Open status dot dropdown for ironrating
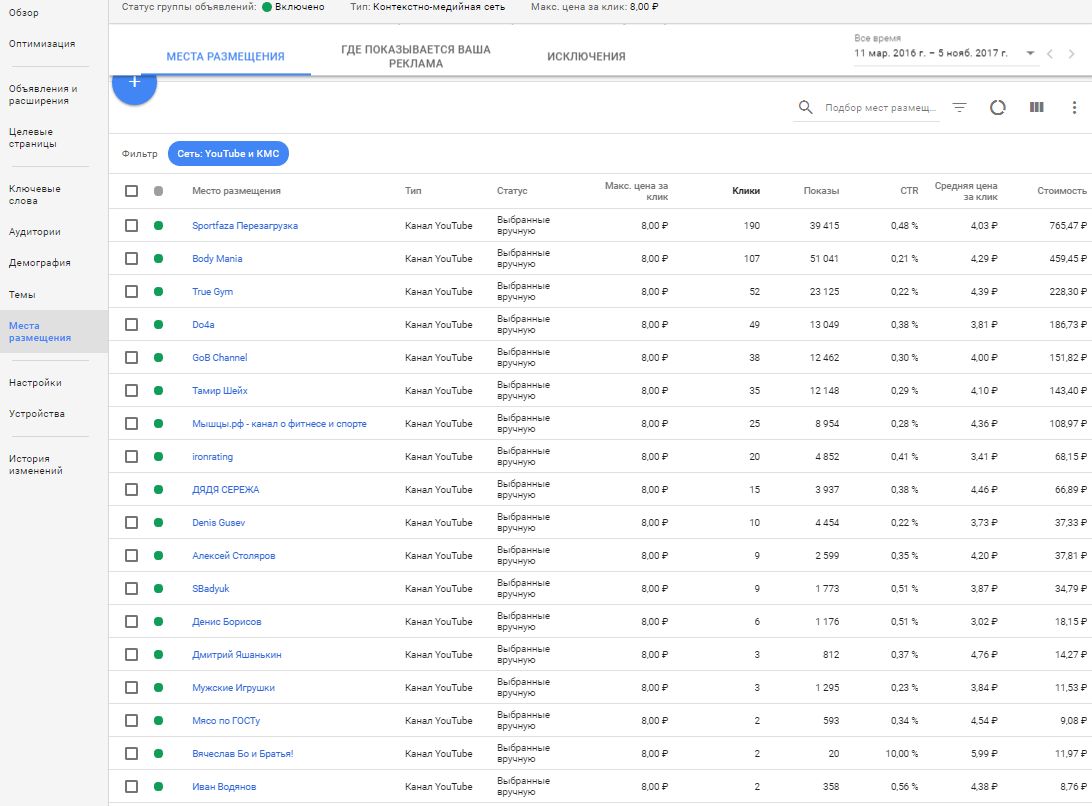Image resolution: width=1092 pixels, height=806 pixels. [158, 457]
